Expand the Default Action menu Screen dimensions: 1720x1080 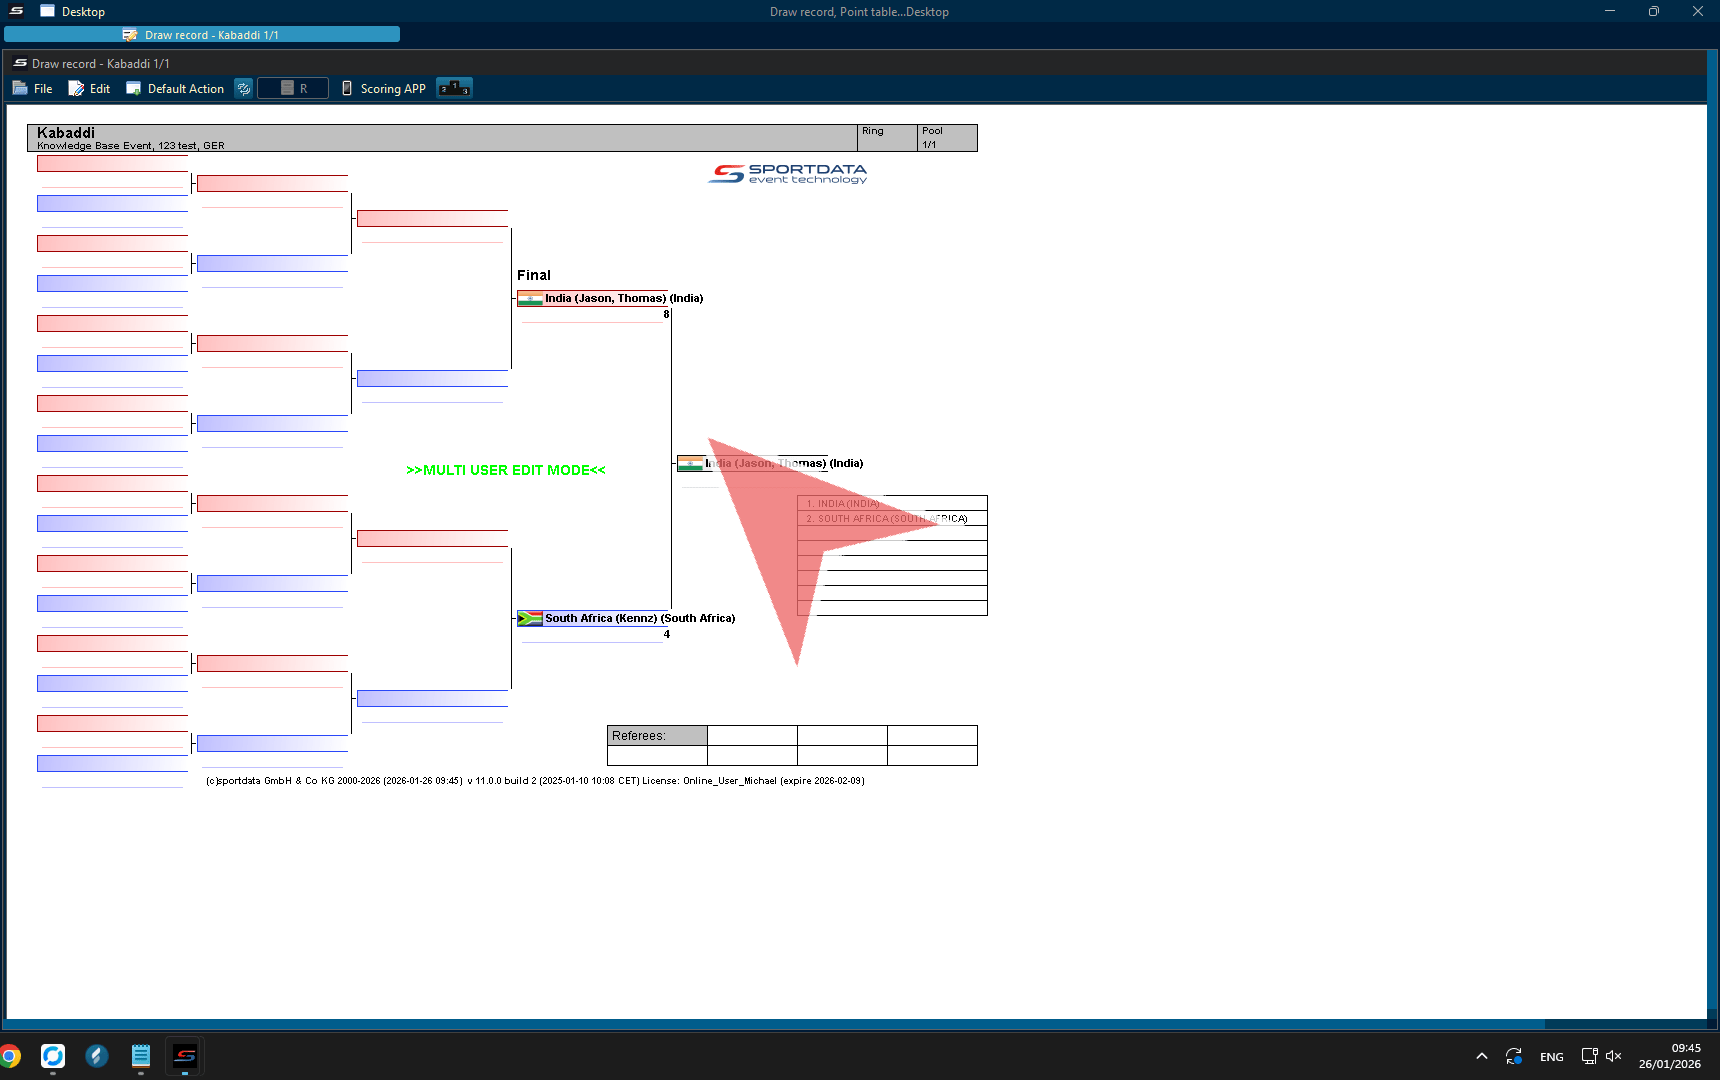click(175, 89)
